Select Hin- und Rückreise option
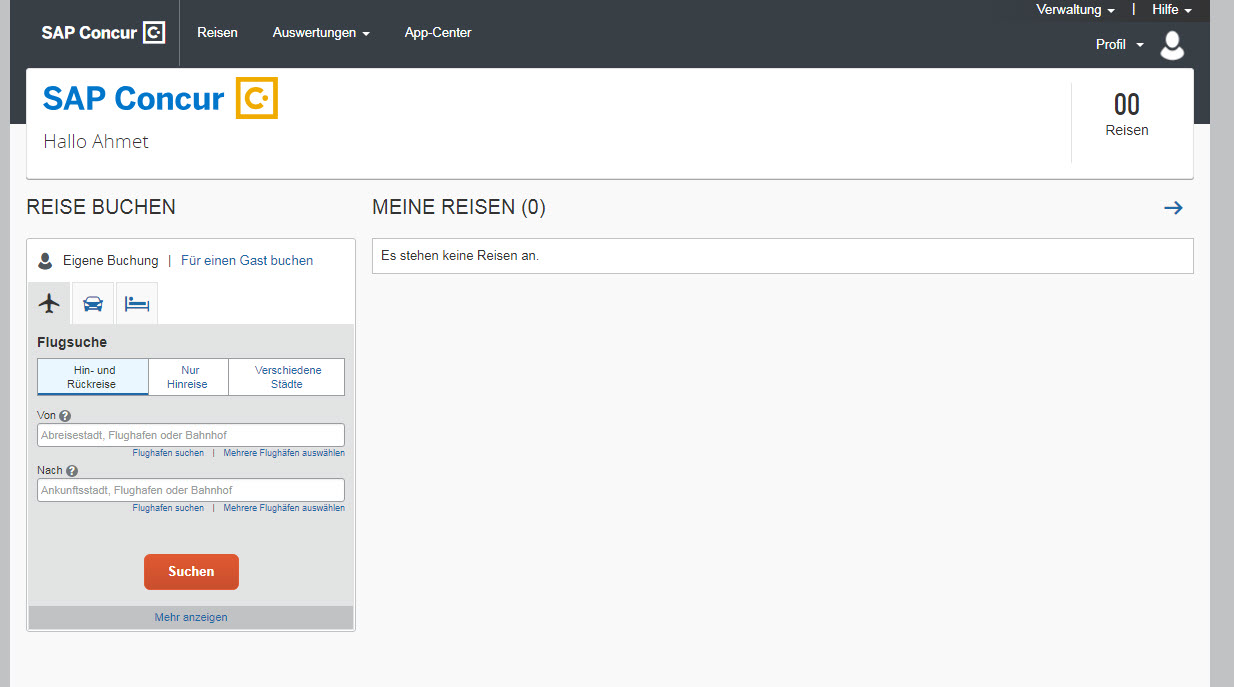Image resolution: width=1234 pixels, height=687 pixels. 93,377
